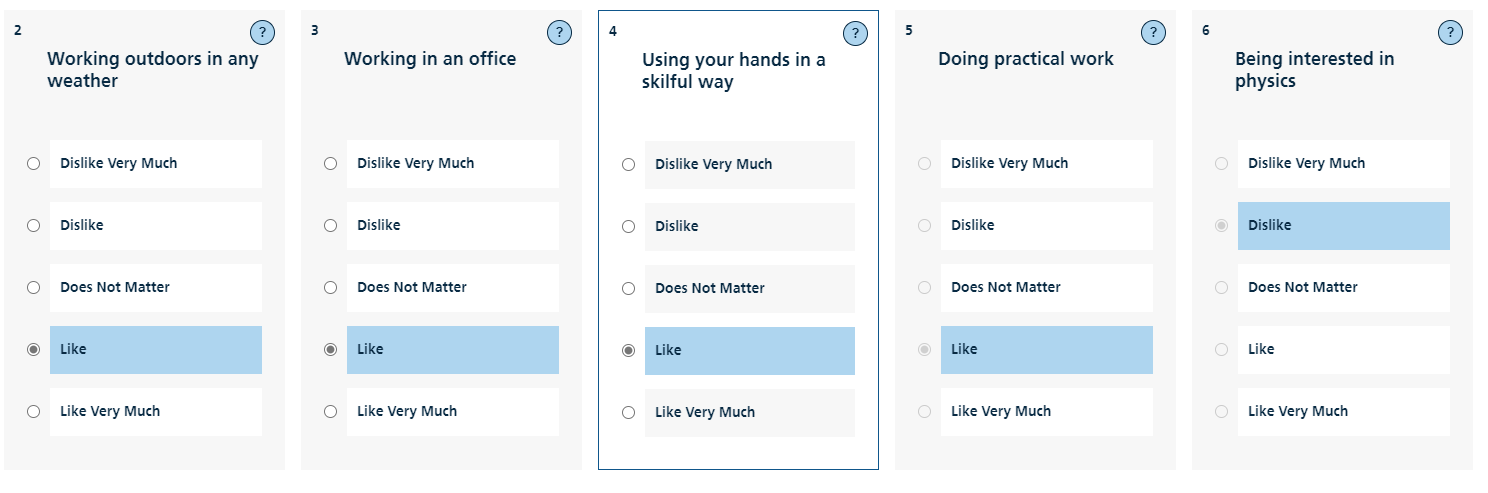View help for 'Being interested in physics'
Image resolution: width=1488 pixels, height=493 pixels.
[1450, 33]
